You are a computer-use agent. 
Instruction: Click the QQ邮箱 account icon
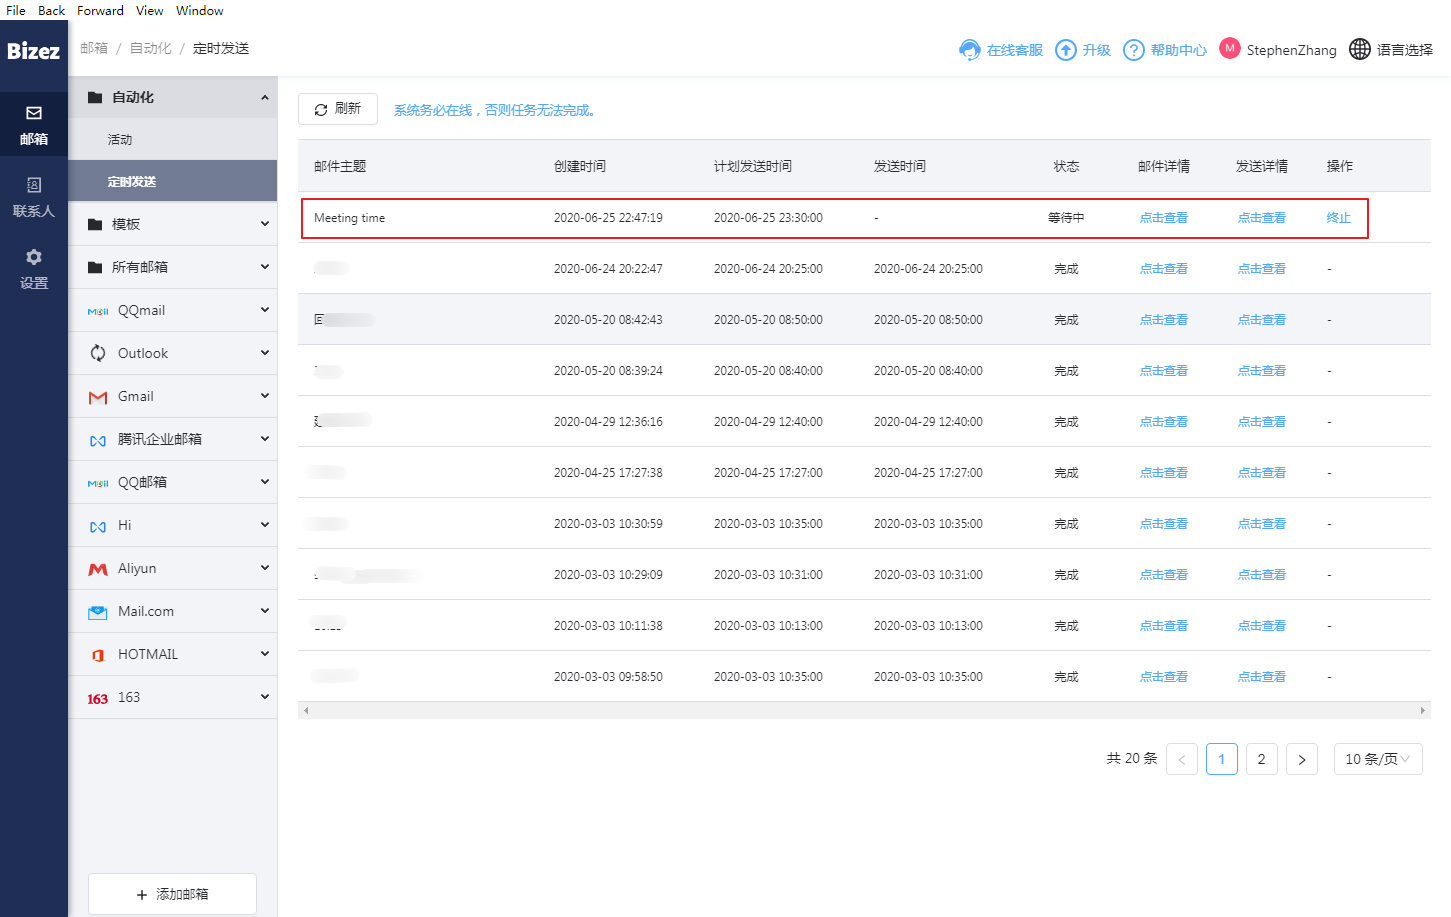(98, 483)
